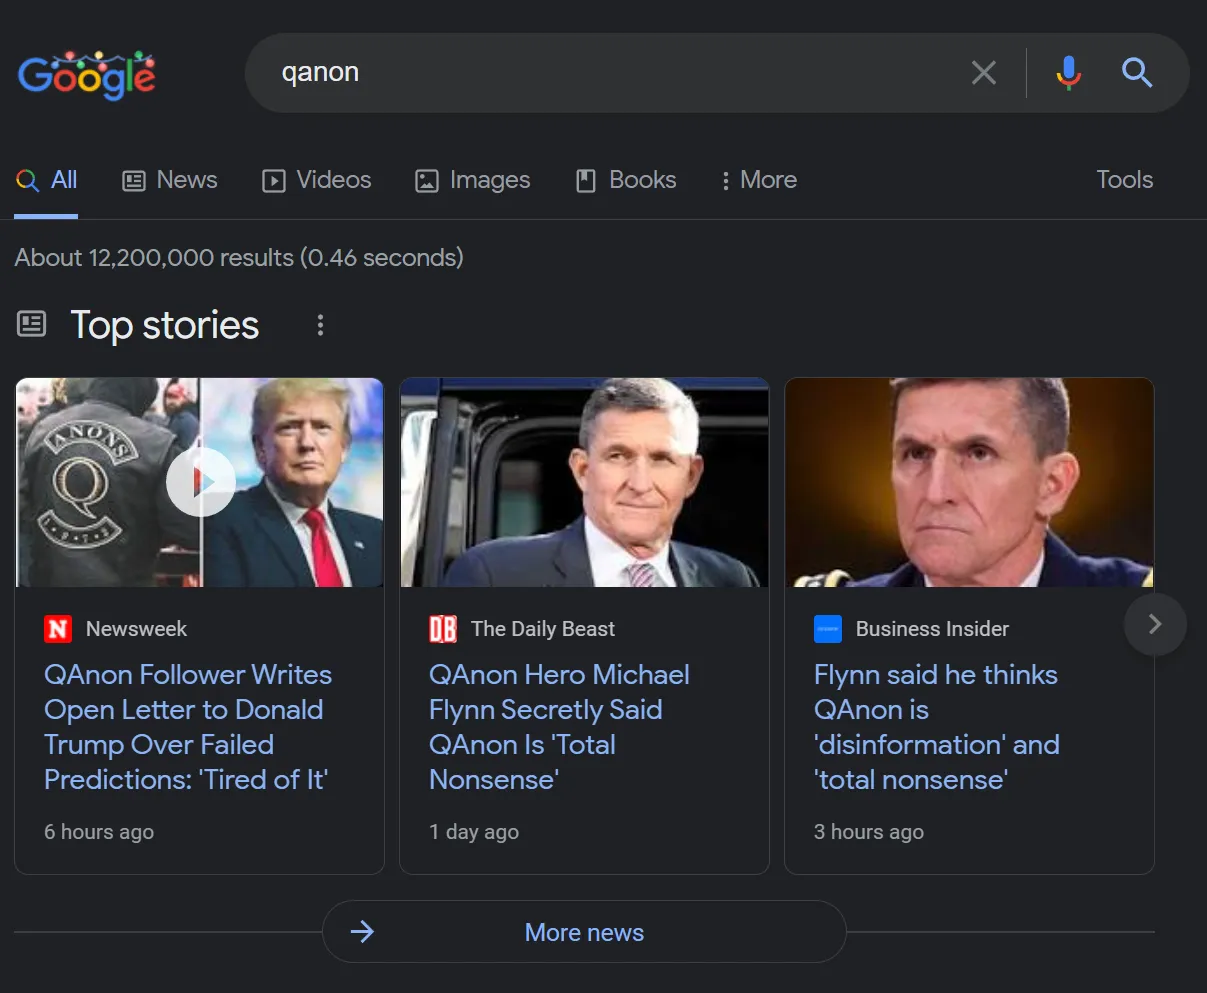
Task: Open 'QAnon Hero Michael Flynn Secretly Said' headline
Action: (x=559, y=727)
